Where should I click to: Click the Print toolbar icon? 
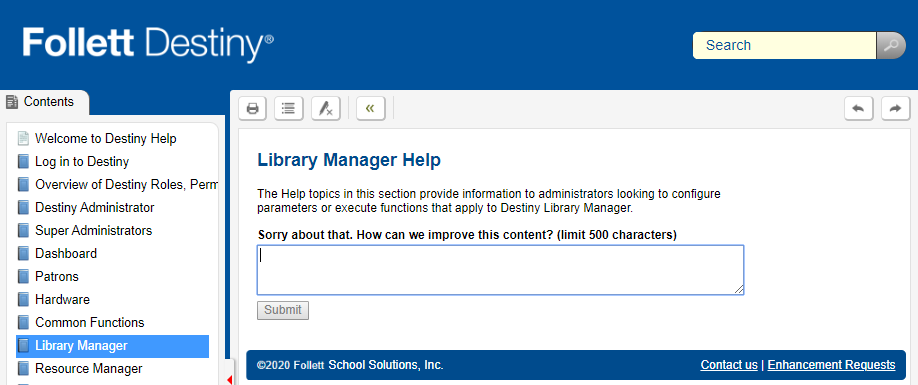point(252,108)
